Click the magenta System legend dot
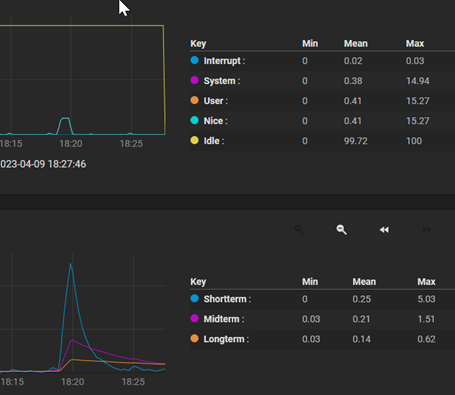Viewport: 455px width, 395px height. [194, 80]
